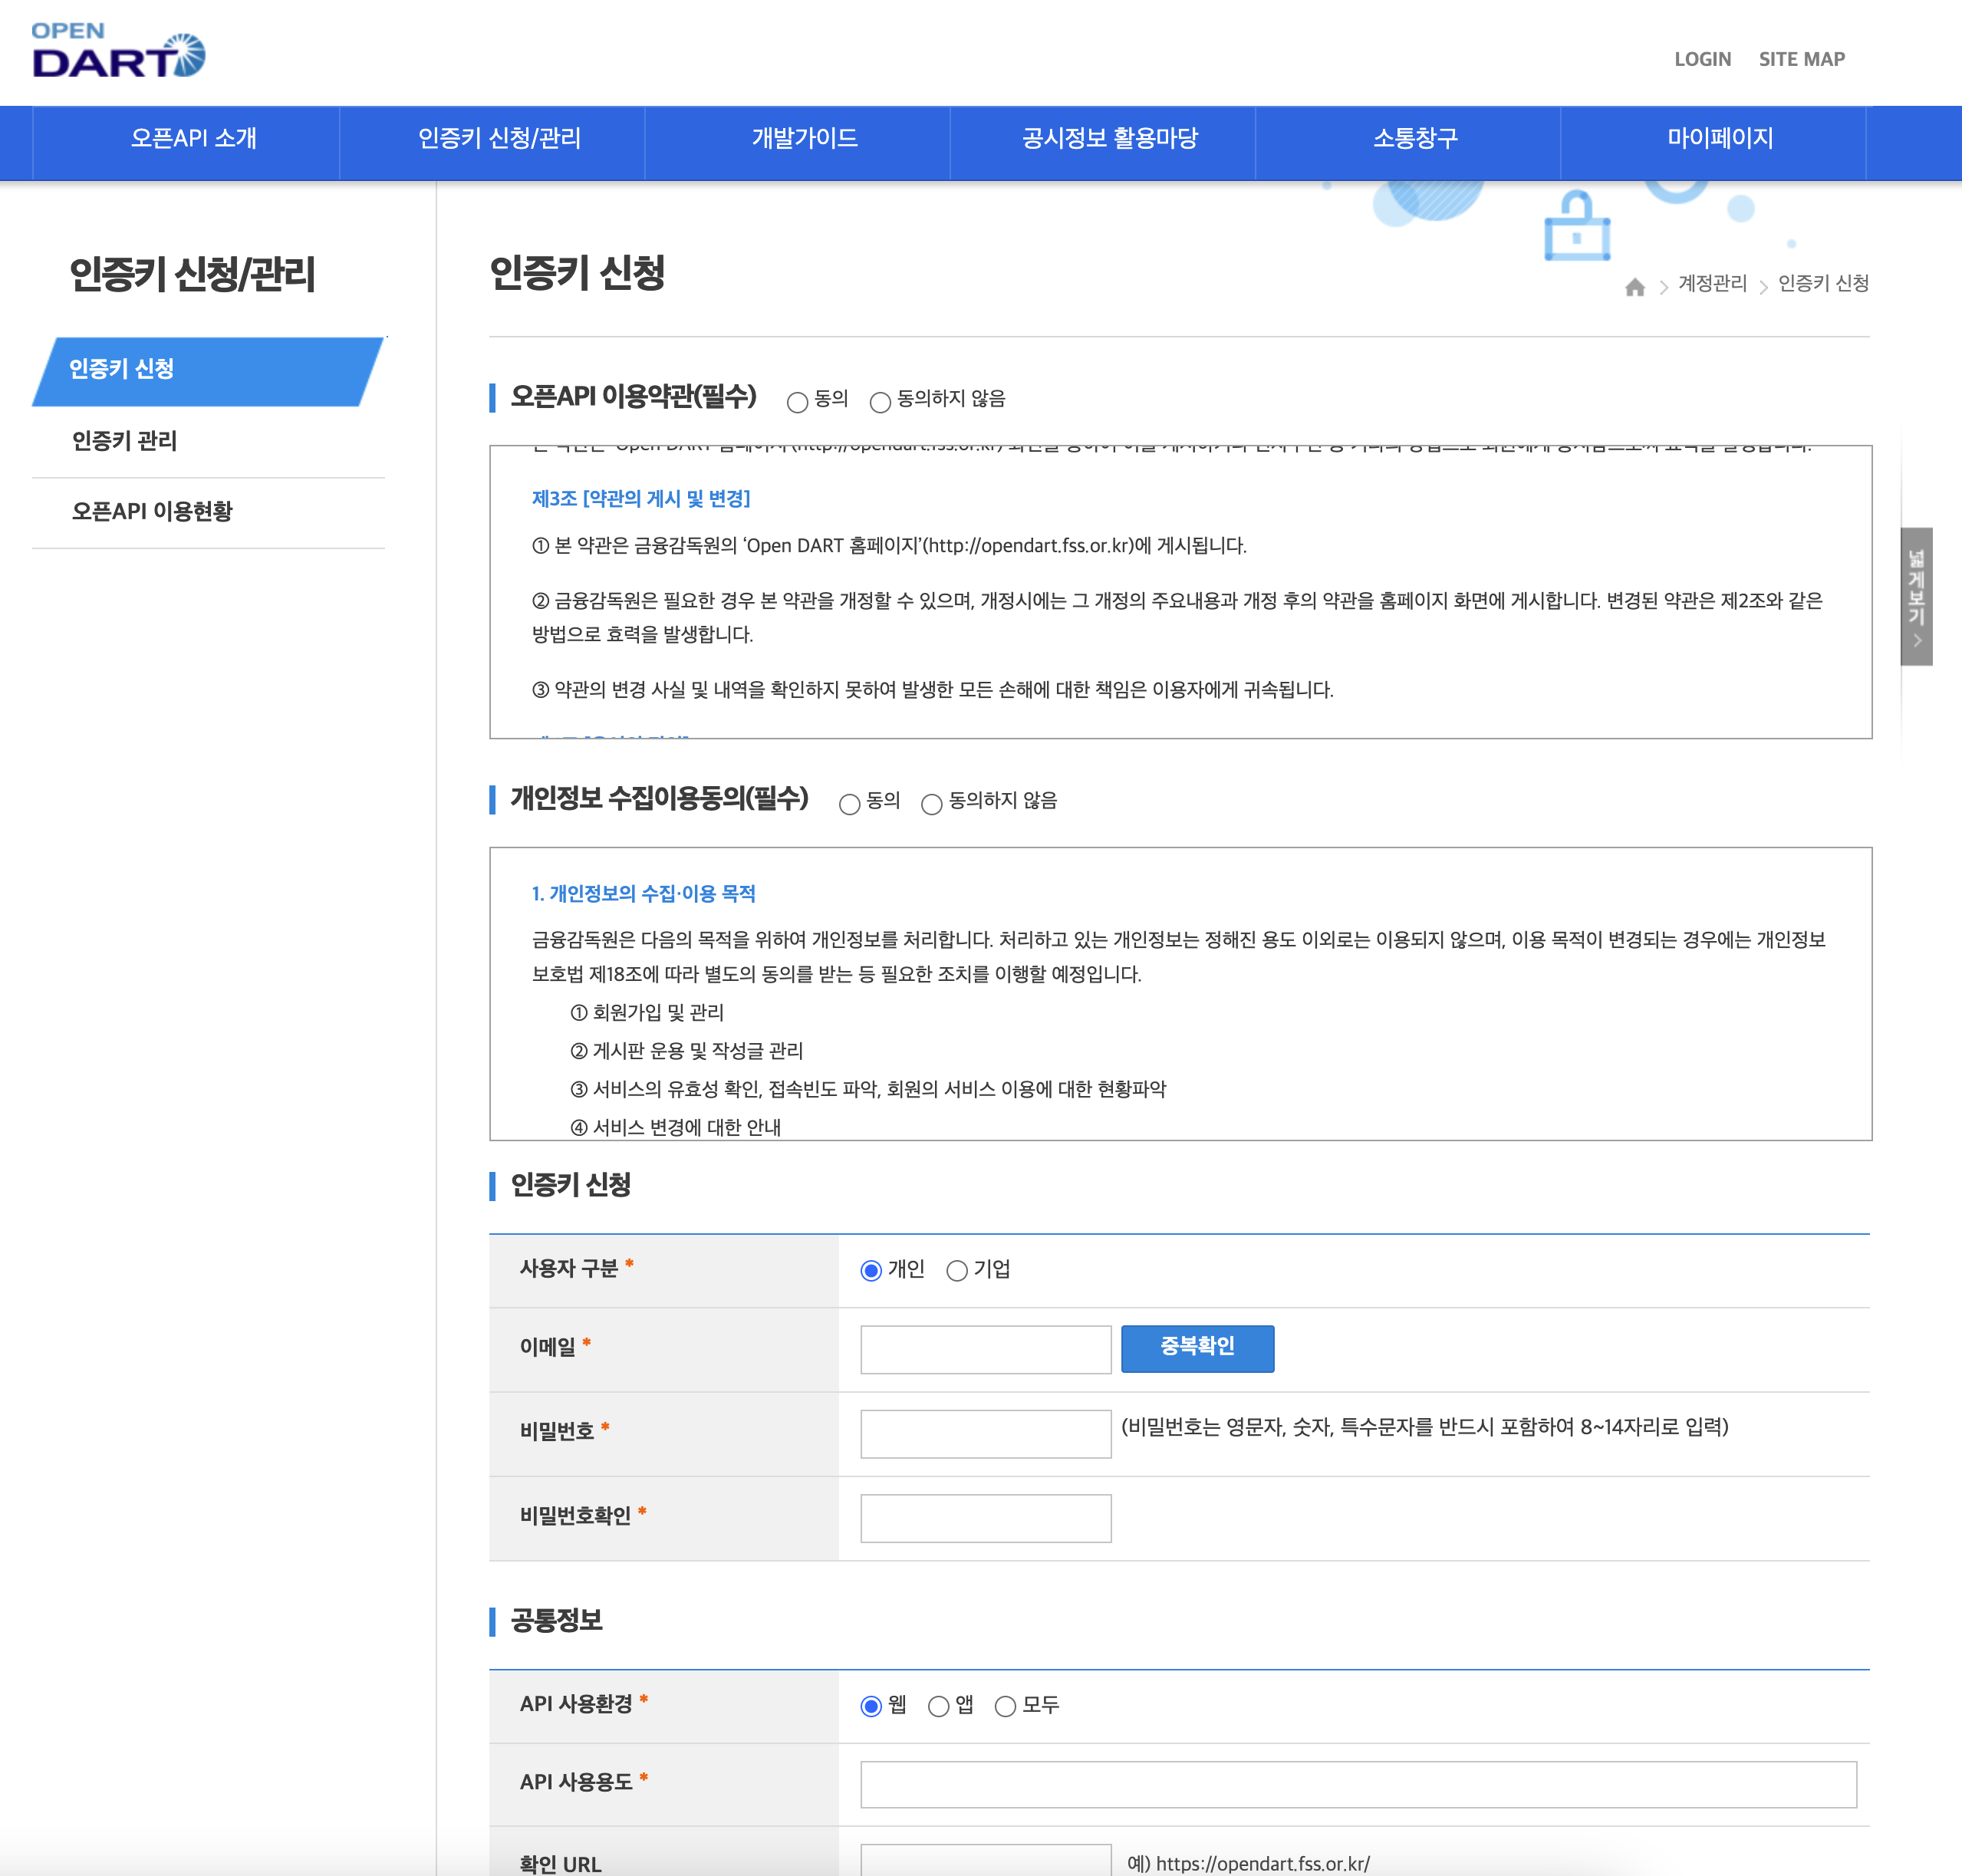This screenshot has width=1962, height=1876.
Task: Select '동의' for 개인정보 수집이용동의
Action: coord(849,804)
